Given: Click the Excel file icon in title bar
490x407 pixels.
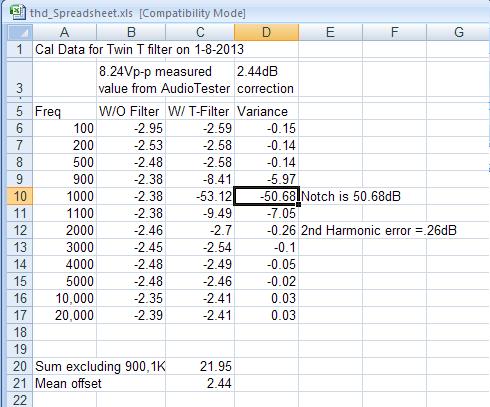Looking at the screenshot, I should coord(17,12).
